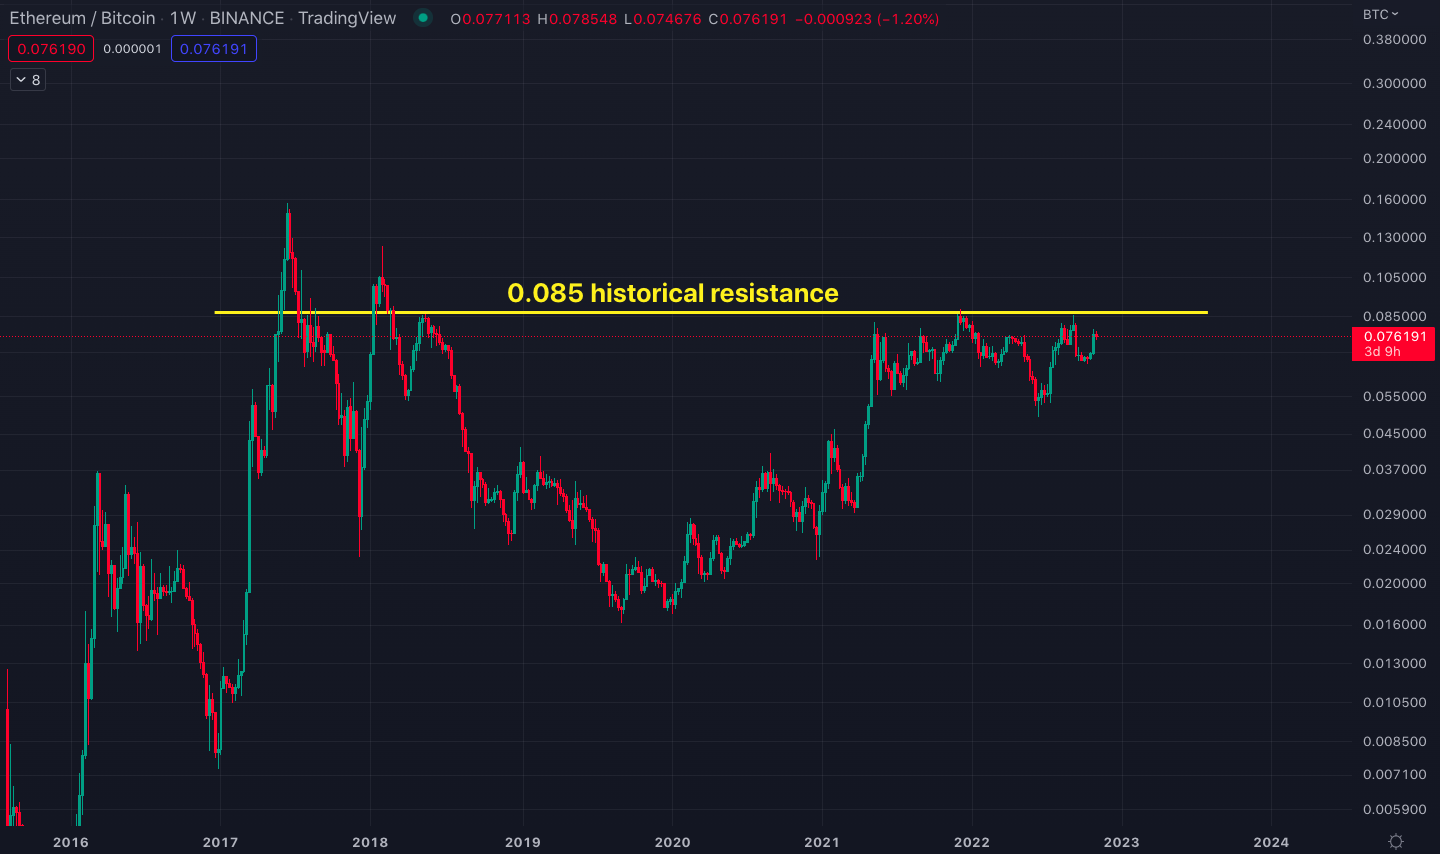Expand the collapsed indicators legend showing 8
The image size is (1440, 854).
click(28, 80)
